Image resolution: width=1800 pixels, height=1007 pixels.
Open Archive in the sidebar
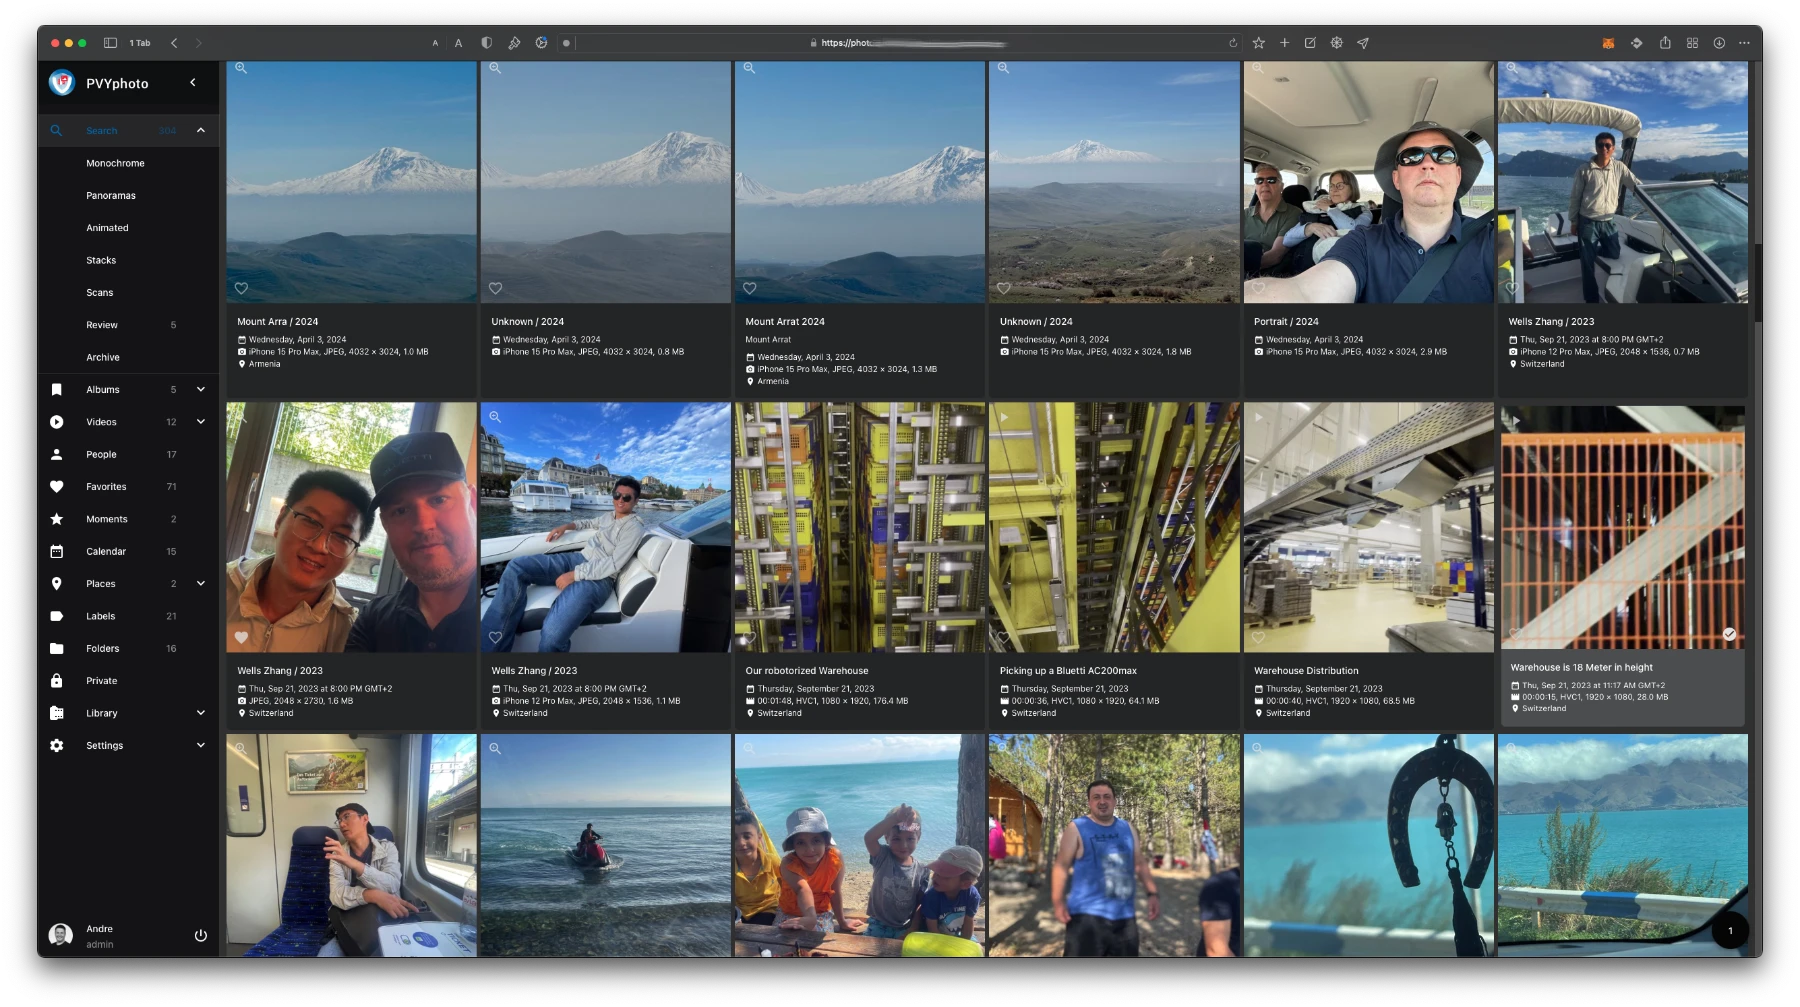click(x=103, y=357)
